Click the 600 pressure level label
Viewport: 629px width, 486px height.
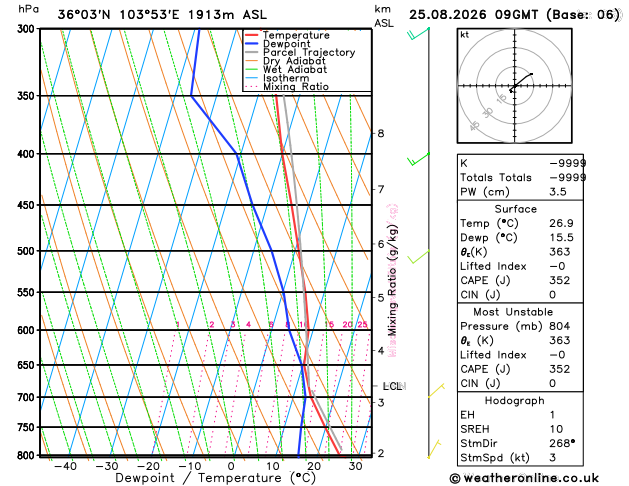point(28,330)
